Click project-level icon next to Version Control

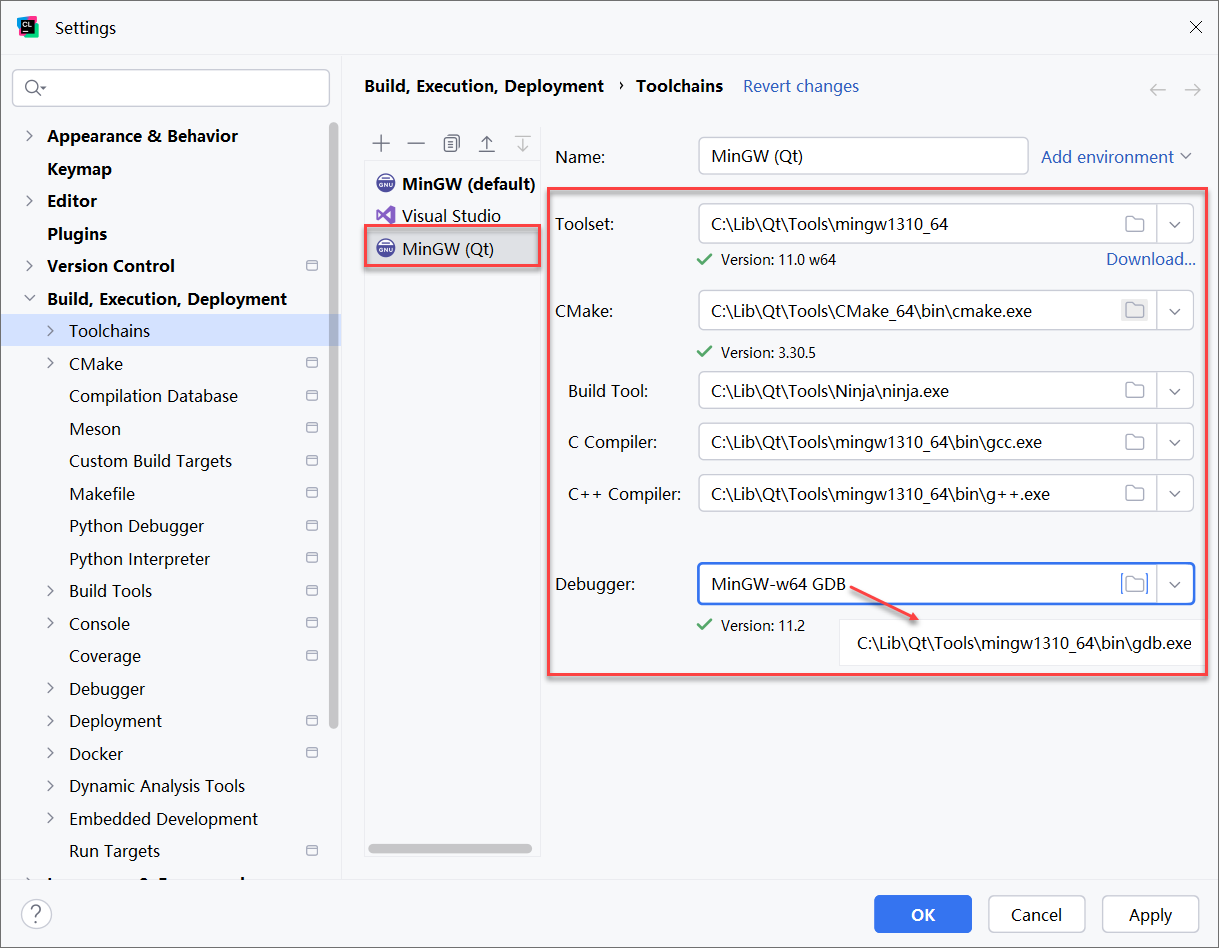click(x=312, y=266)
